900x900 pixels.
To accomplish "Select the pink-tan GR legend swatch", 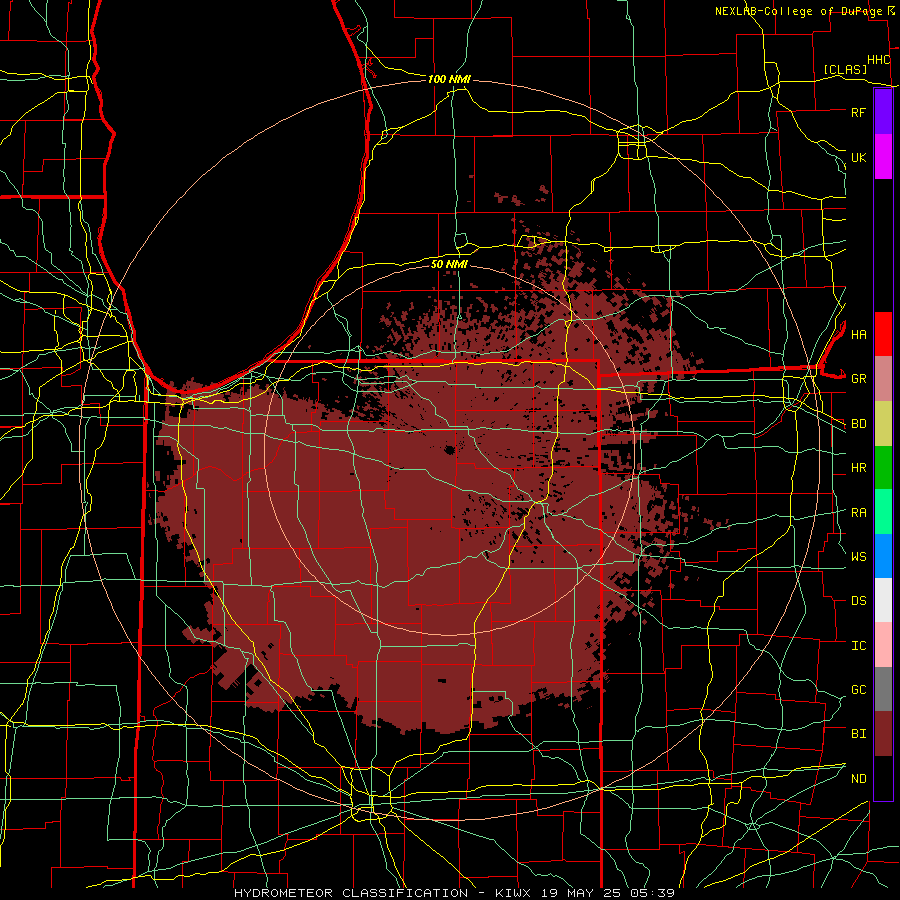I will pos(883,379).
